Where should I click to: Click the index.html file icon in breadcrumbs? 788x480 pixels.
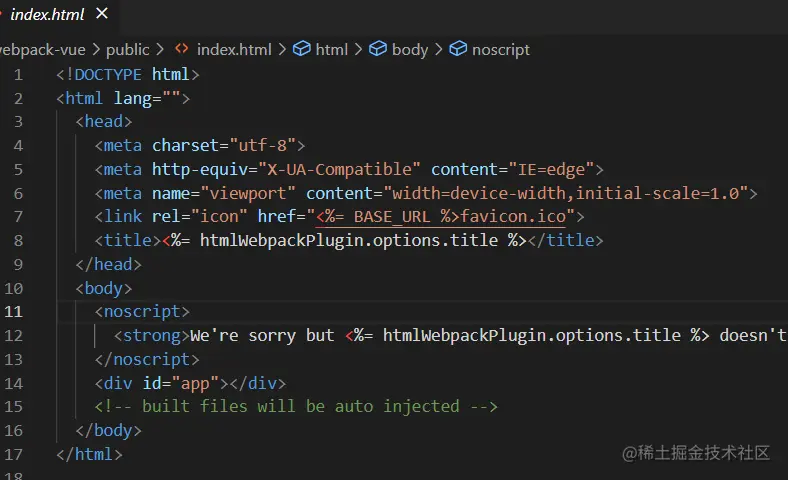click(182, 49)
